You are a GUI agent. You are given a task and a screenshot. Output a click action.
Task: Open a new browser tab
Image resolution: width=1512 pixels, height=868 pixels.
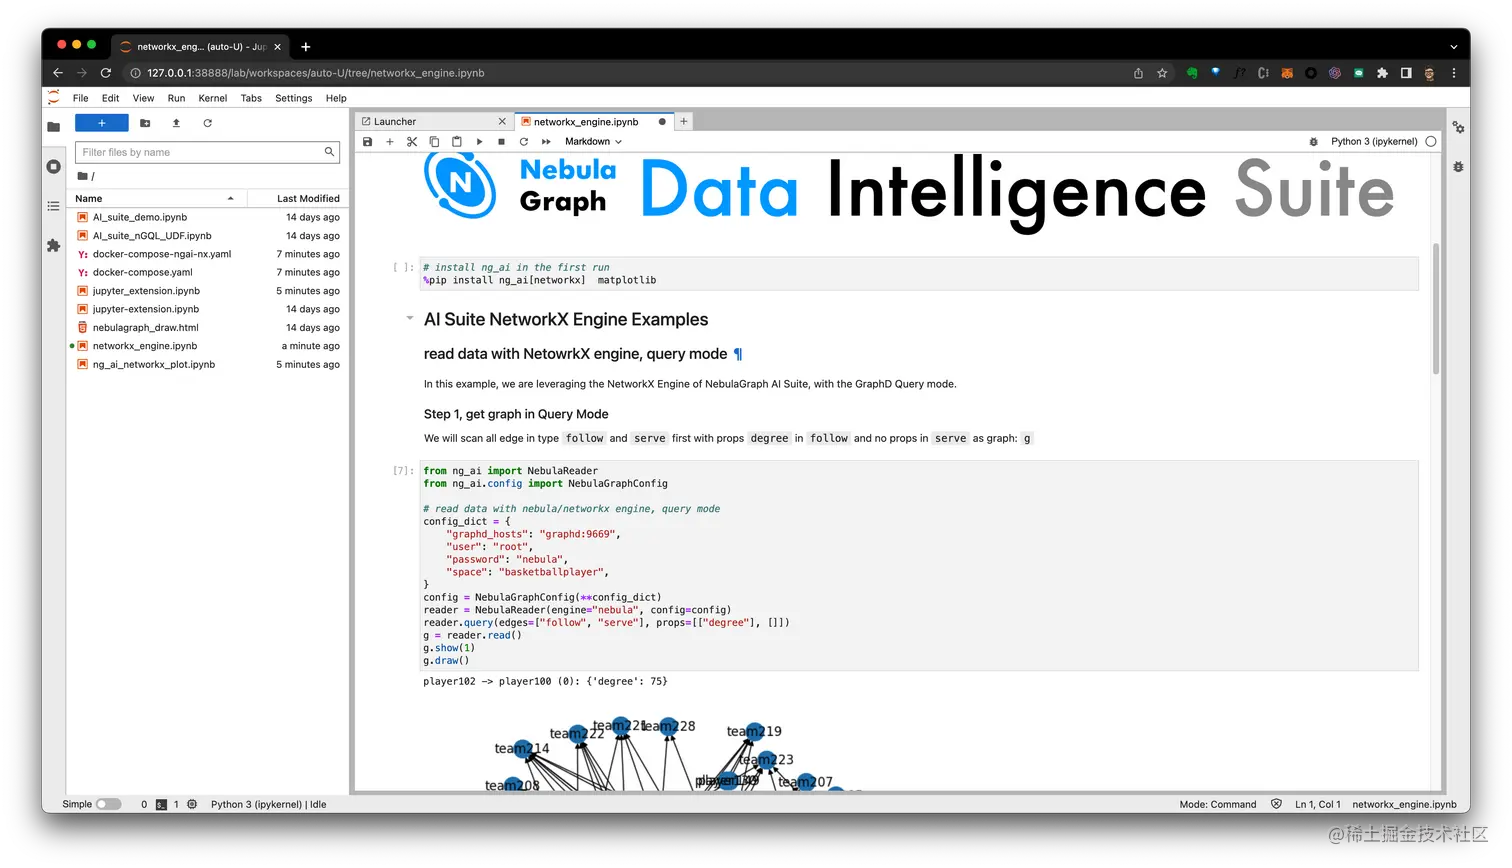point(305,47)
